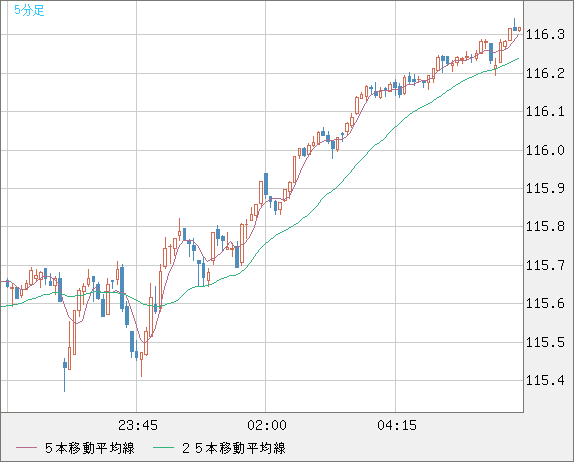Screen dimensions: 574x462
Task: Click the 02:00 time axis label
Action: point(267,425)
